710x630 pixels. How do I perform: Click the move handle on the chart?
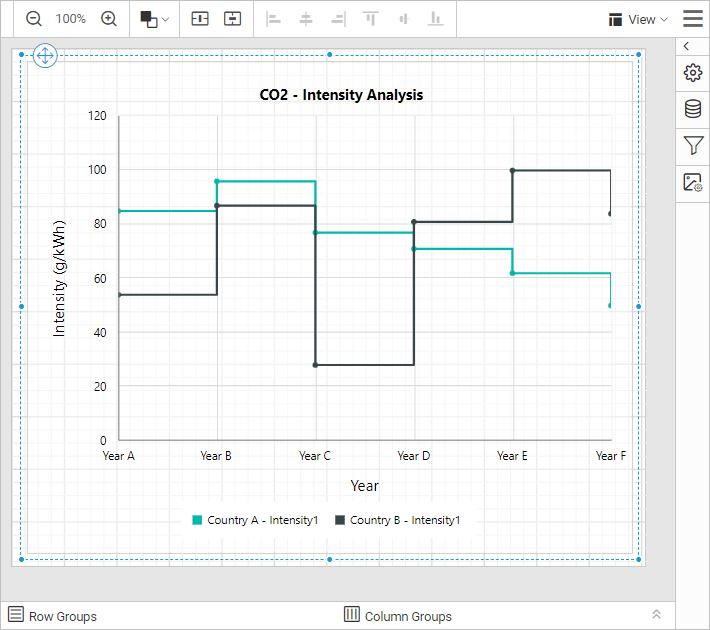pos(45,56)
